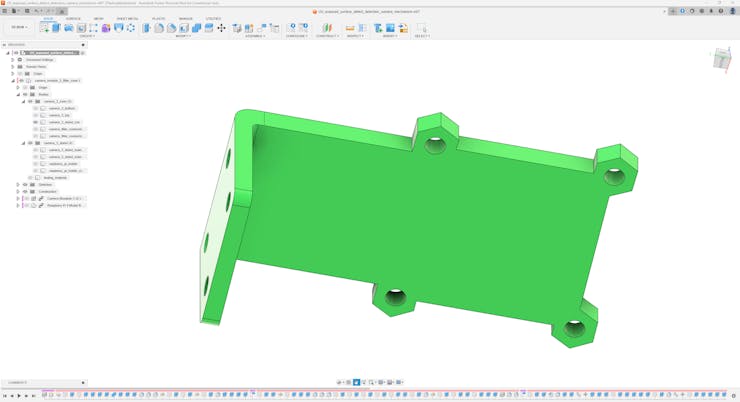Viewport: 740px width, 402px height.
Task: Select the Create Sketch tool
Action: click(x=44, y=28)
